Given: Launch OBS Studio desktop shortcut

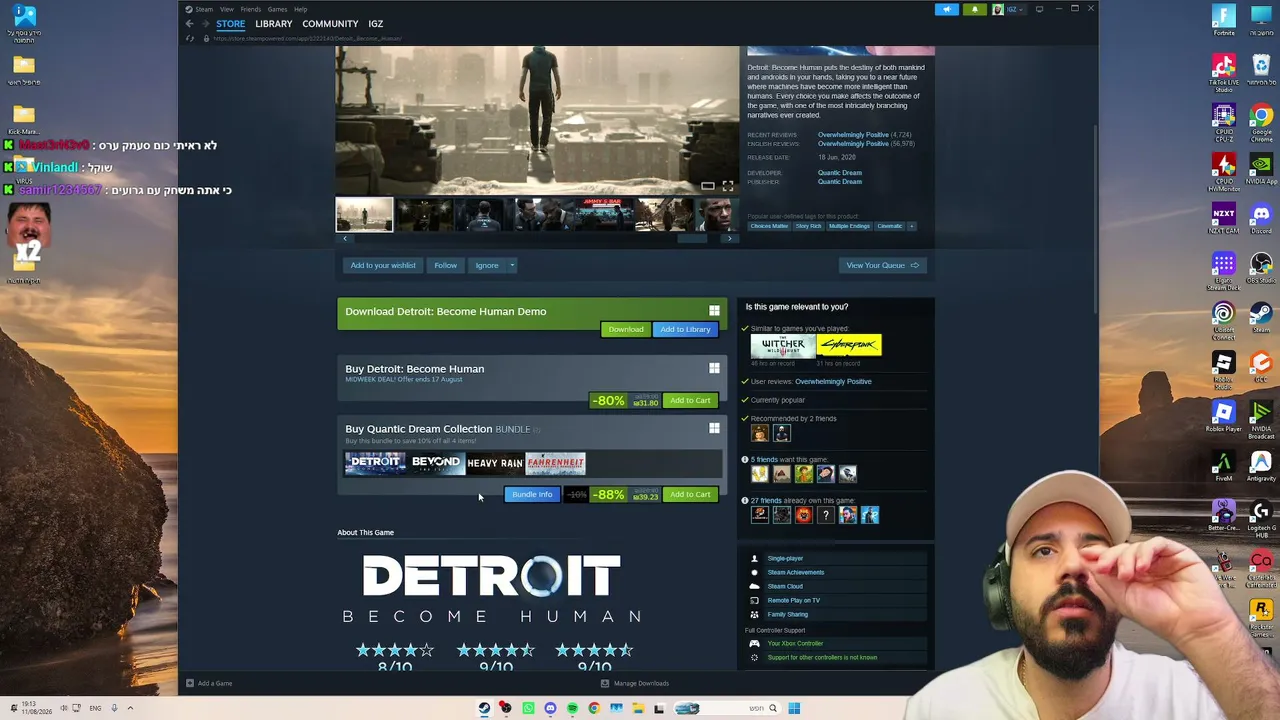Looking at the screenshot, I should (1261, 268).
